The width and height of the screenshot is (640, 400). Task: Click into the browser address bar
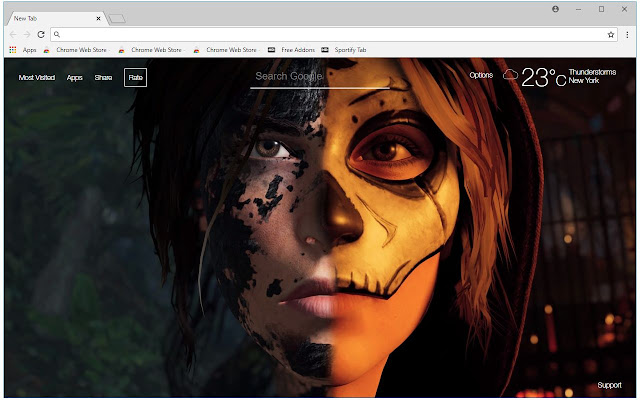coord(333,35)
